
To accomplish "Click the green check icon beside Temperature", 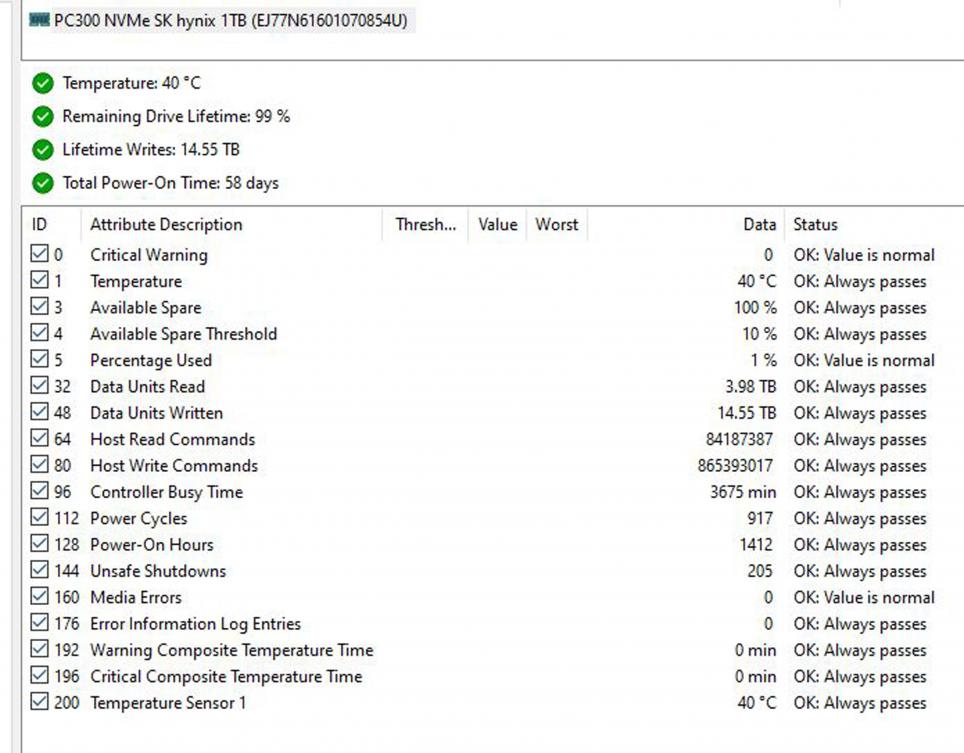I will point(42,83).
